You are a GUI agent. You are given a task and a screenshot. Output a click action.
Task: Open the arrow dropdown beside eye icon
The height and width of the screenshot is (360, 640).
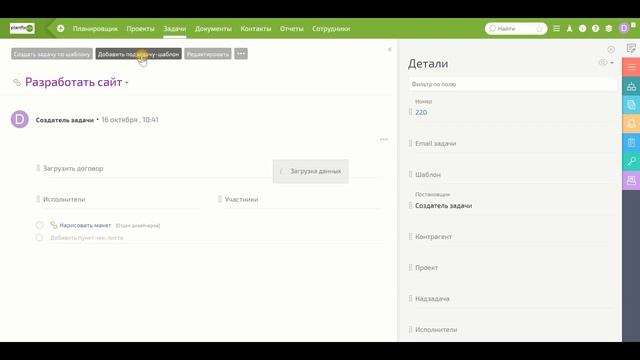[612, 63]
